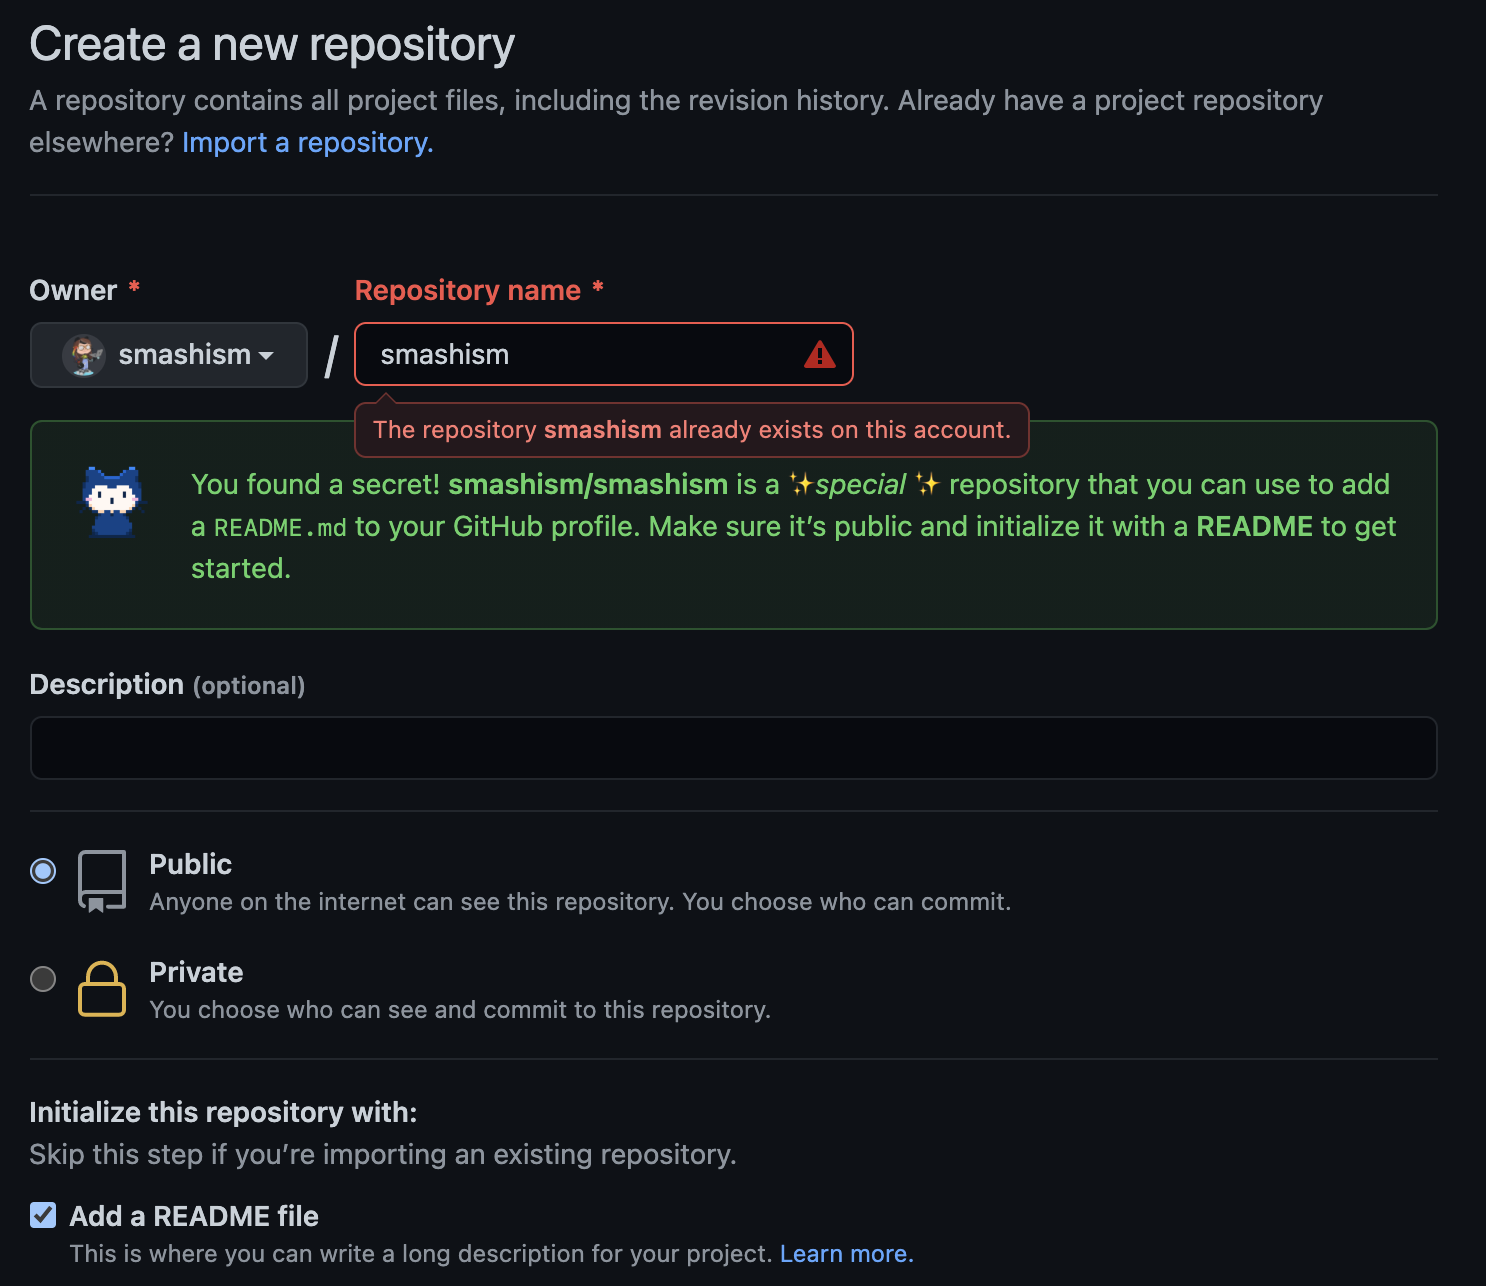Viewport: 1486px width, 1286px height.
Task: Click the 'Add a README file' label
Action: coord(194,1216)
